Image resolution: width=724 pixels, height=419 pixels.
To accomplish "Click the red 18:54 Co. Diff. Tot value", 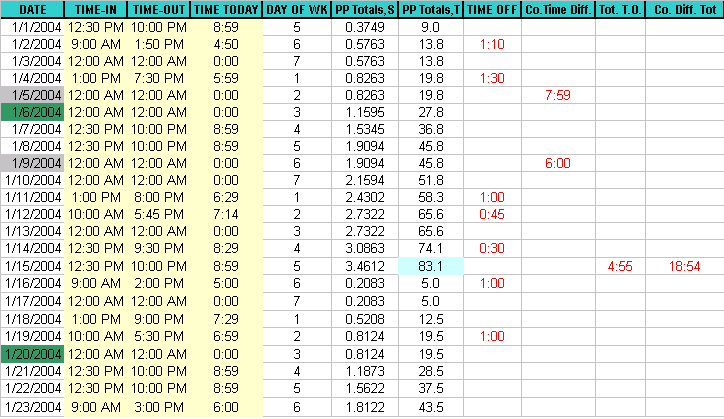I will [x=685, y=266].
